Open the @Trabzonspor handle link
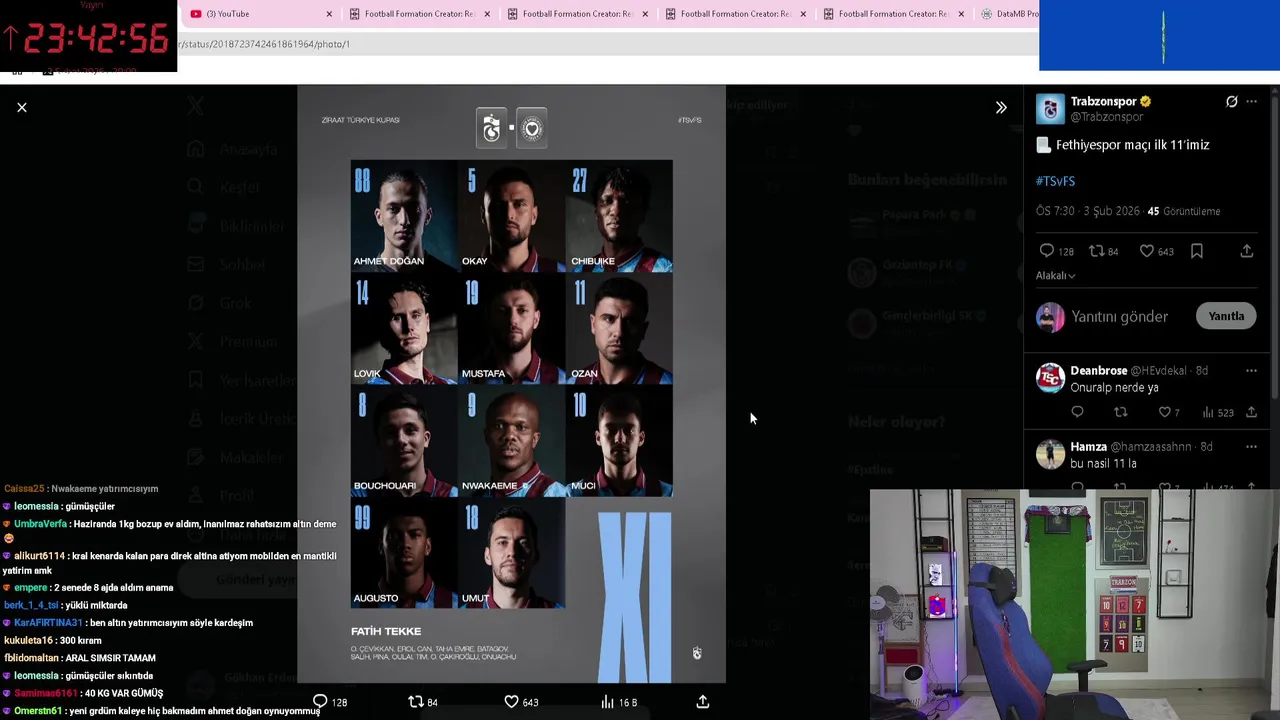1280x720 pixels. (1107, 117)
